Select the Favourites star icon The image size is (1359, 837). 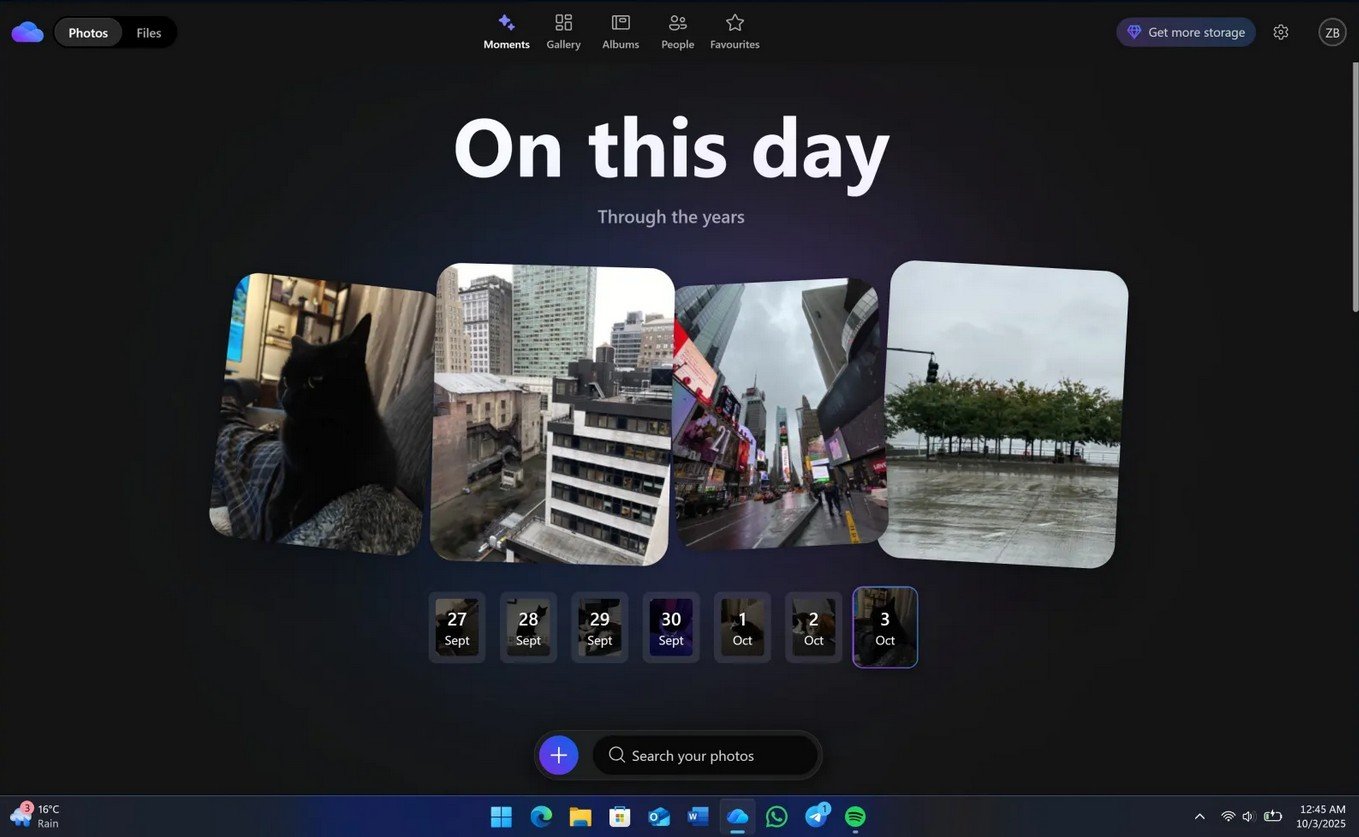[734, 22]
